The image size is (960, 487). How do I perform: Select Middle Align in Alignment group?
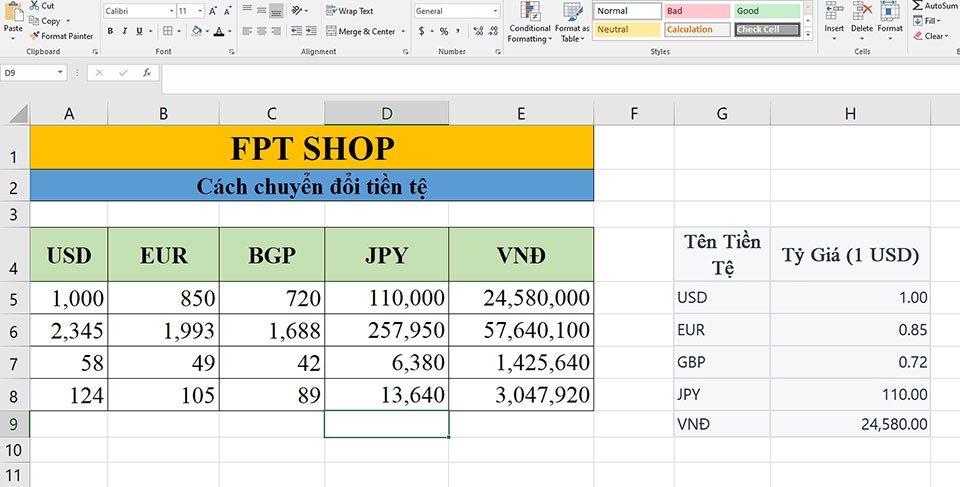[x=261, y=10]
